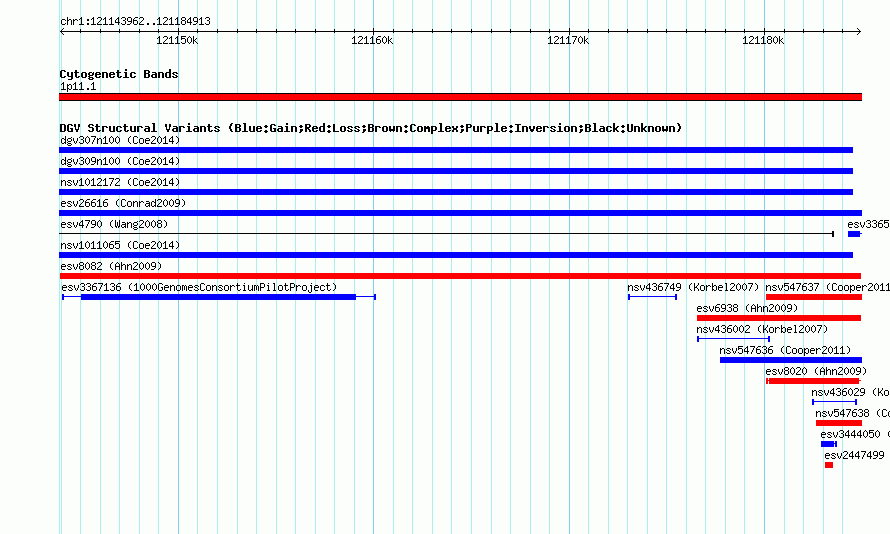The width and height of the screenshot is (890, 534).
Task: Click the esv8020 (Ahn2009) label
Action: pos(816,371)
